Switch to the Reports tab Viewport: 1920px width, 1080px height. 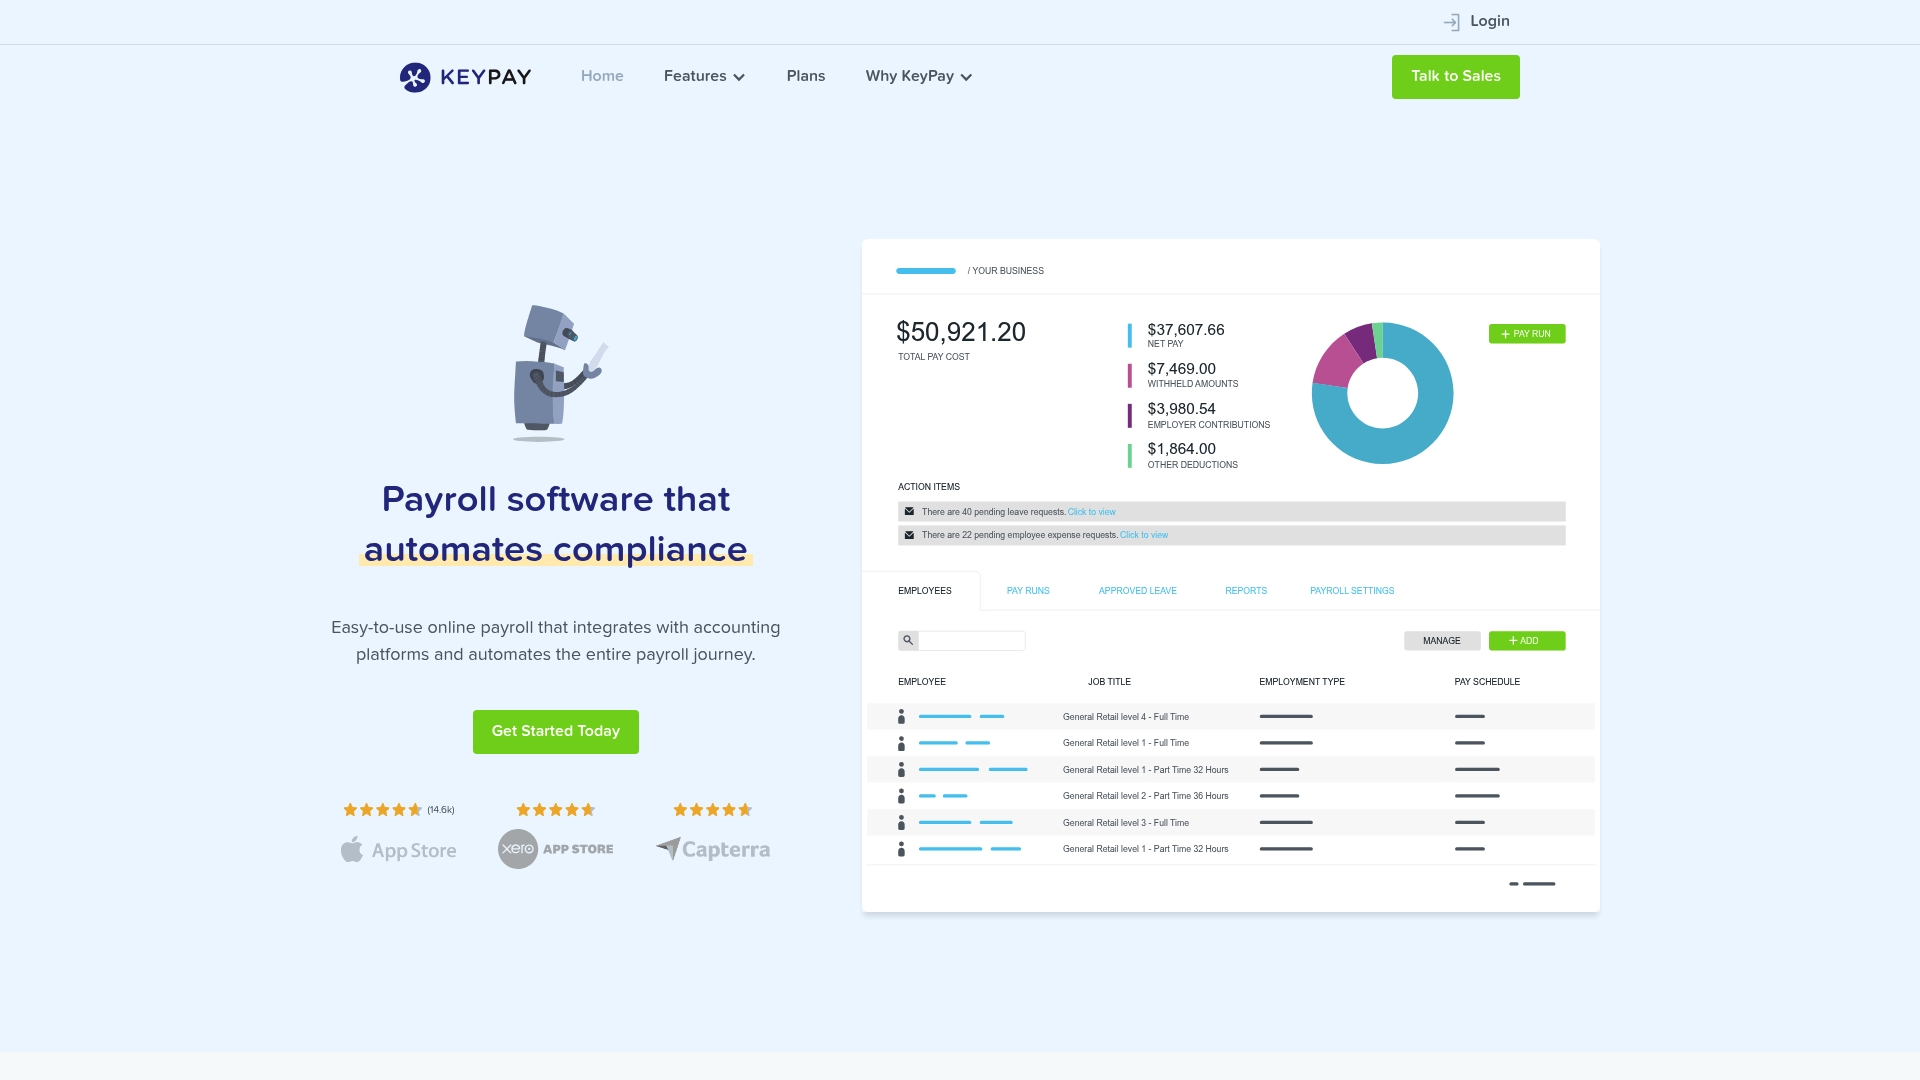point(1246,591)
